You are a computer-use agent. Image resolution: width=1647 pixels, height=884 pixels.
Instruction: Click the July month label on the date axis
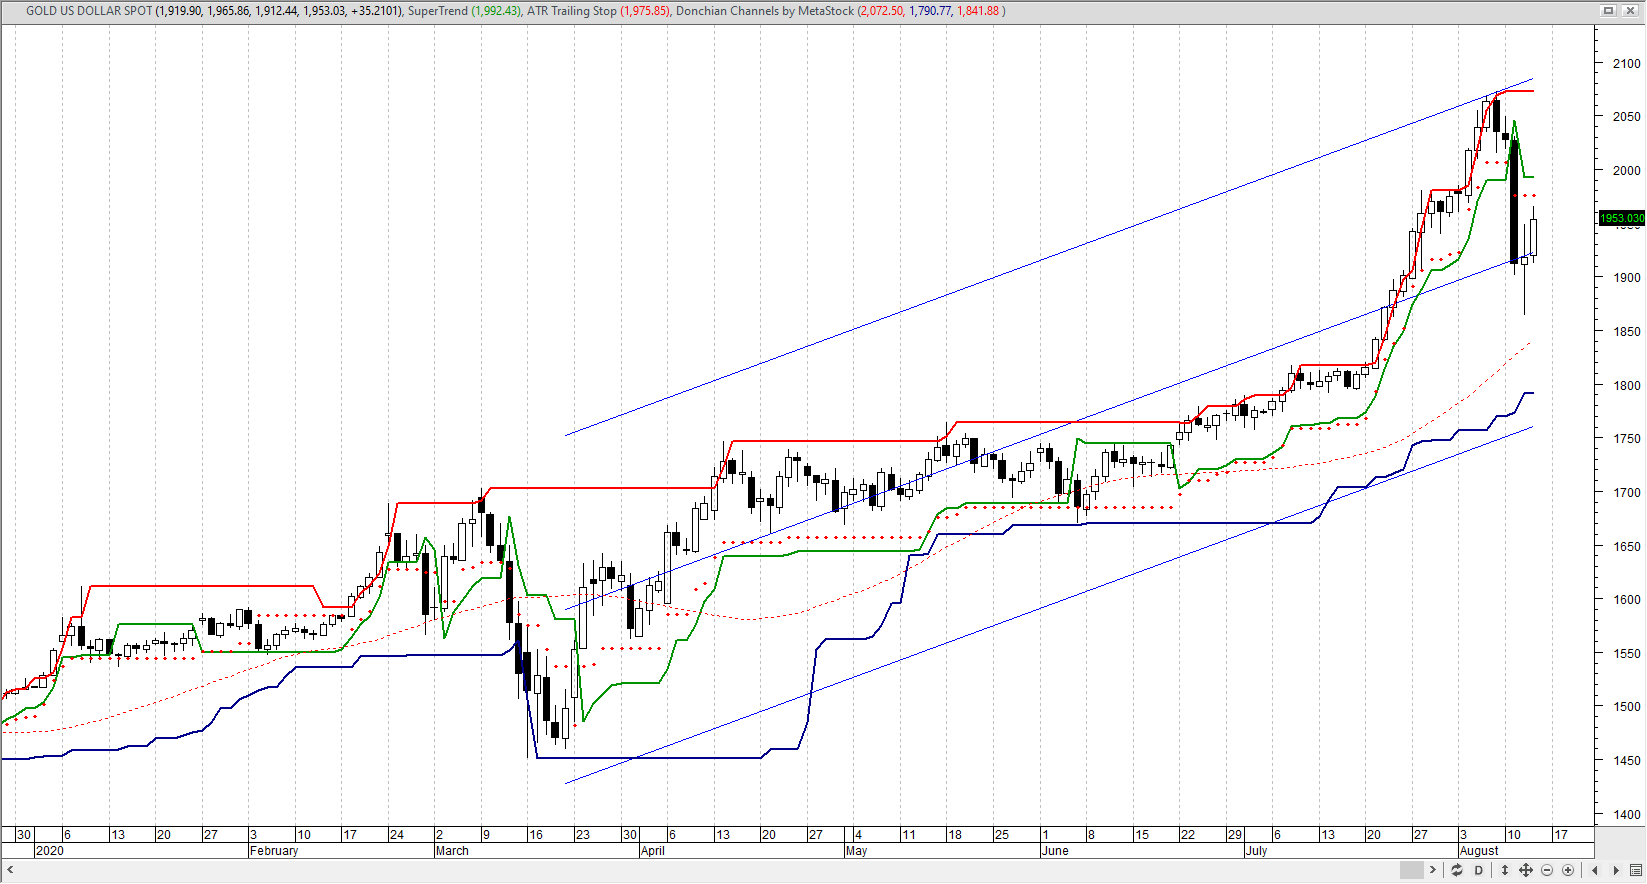point(1256,851)
